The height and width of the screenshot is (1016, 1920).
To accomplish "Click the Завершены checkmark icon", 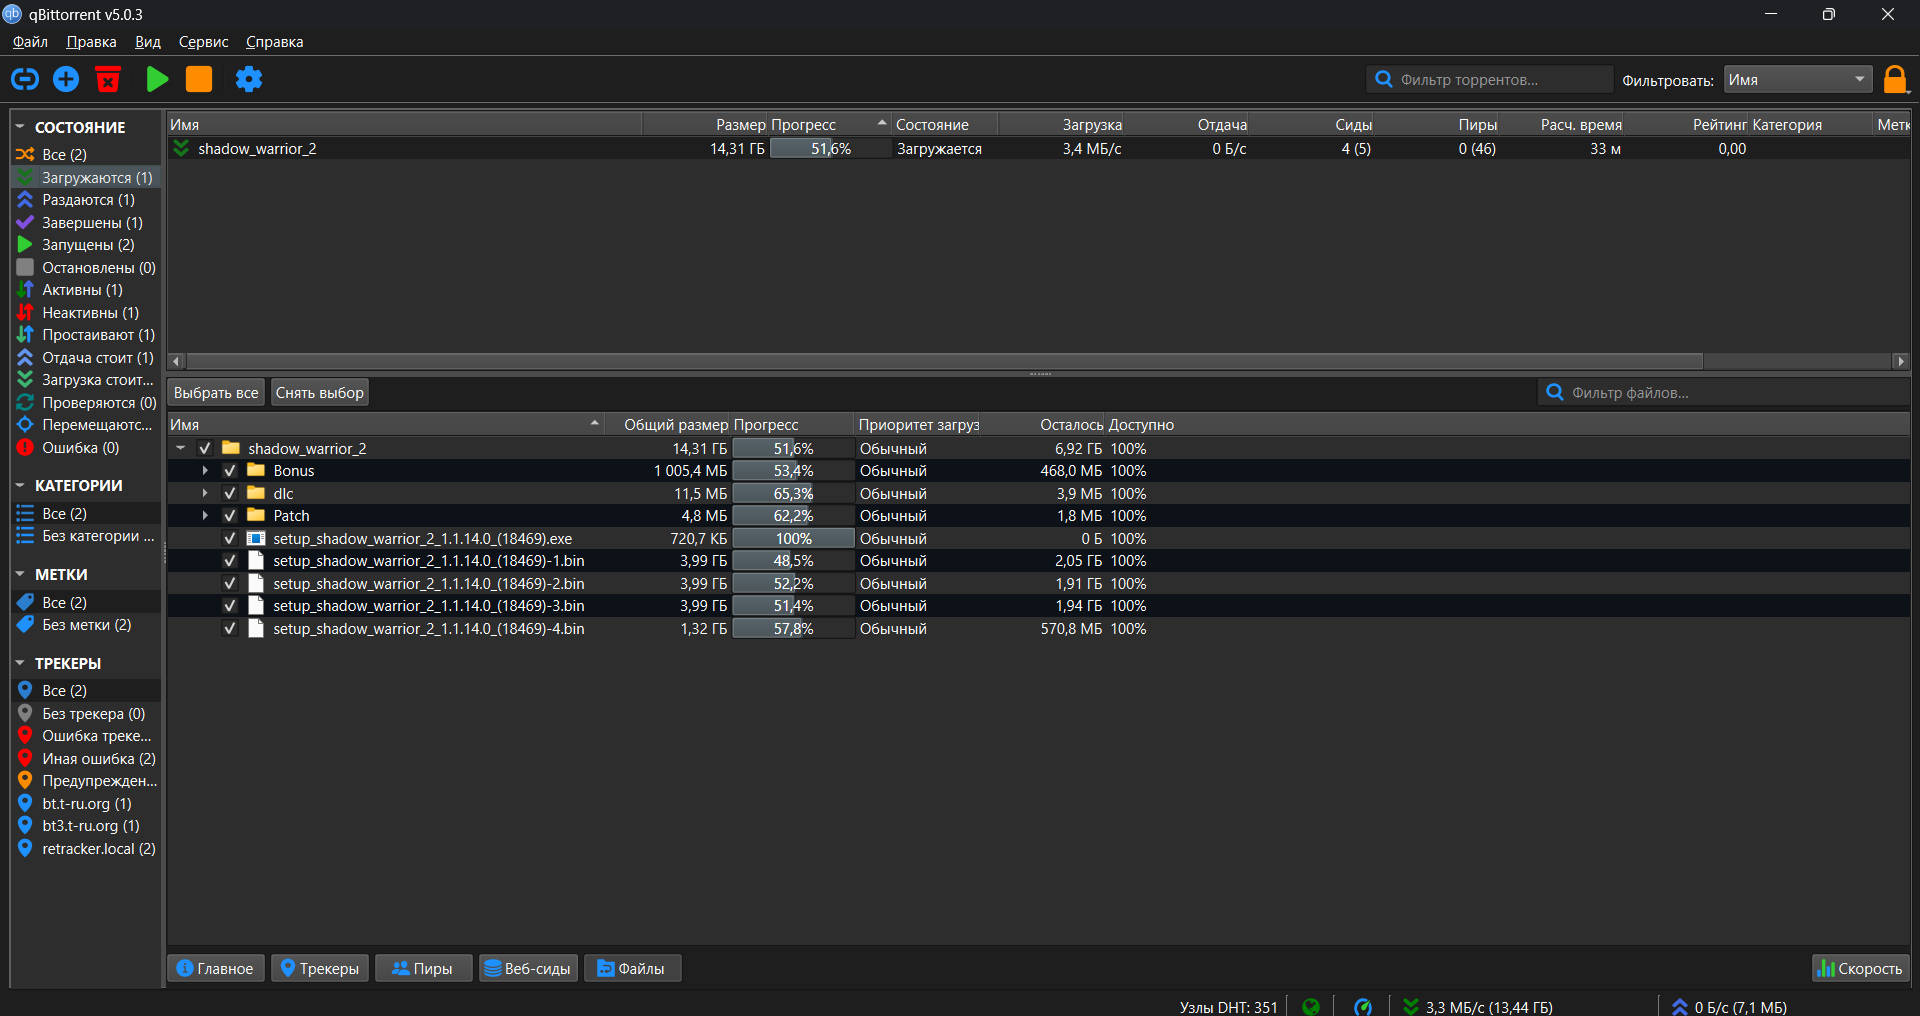I will click(25, 222).
